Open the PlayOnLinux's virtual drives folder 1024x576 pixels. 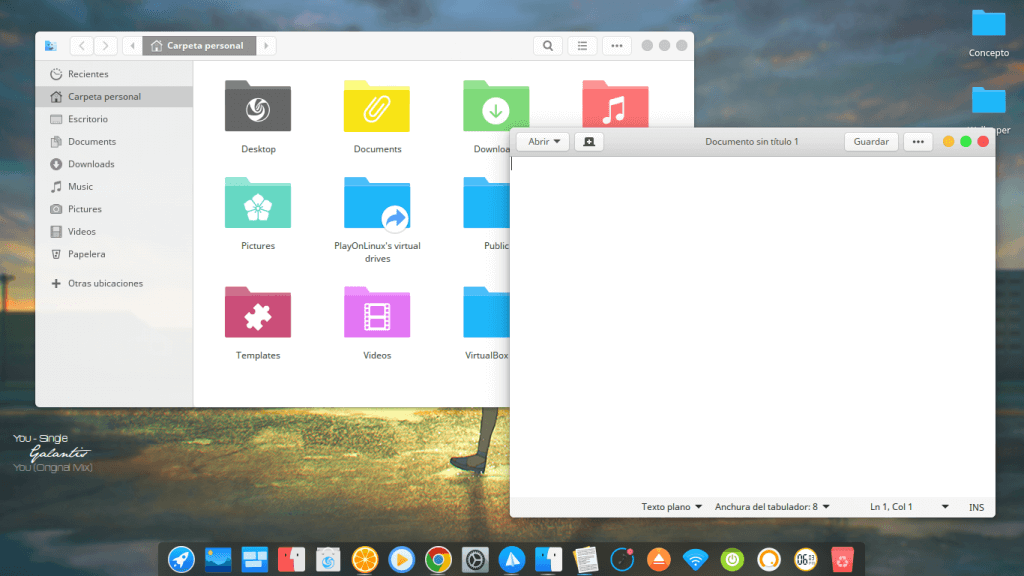377,204
